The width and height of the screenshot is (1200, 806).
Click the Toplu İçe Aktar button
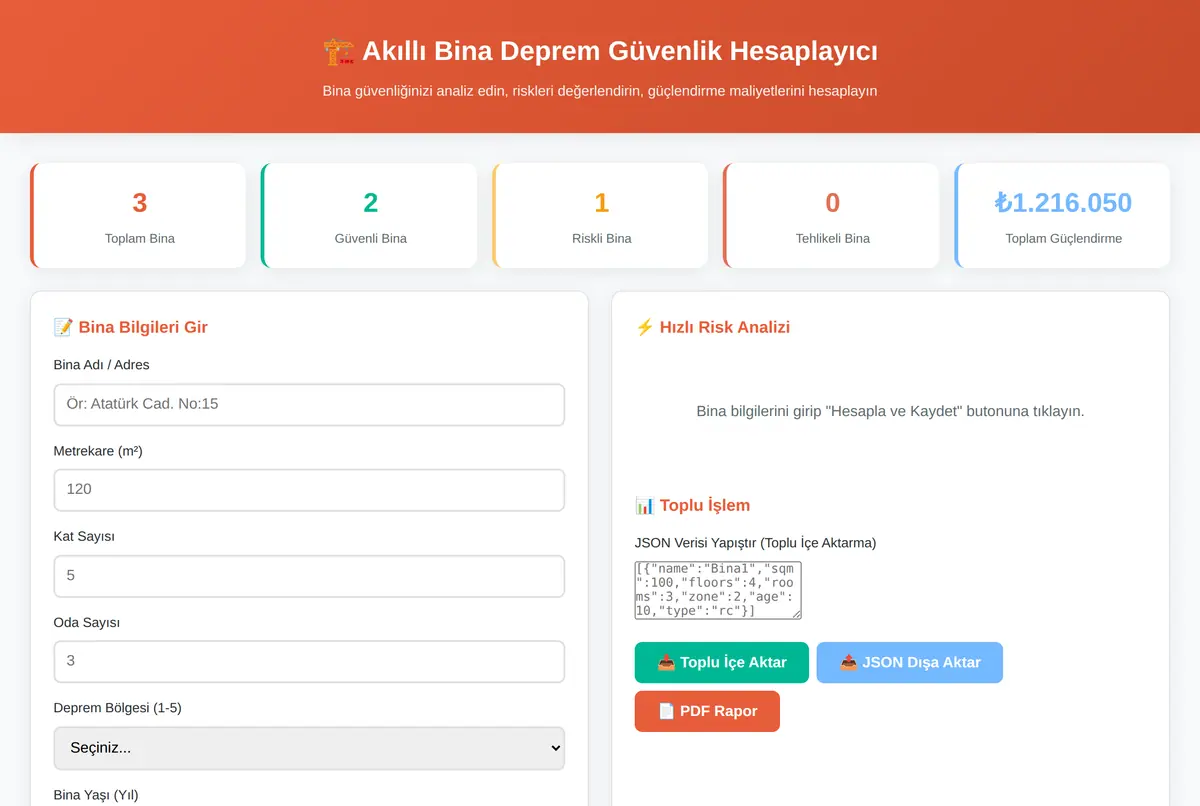[722, 662]
